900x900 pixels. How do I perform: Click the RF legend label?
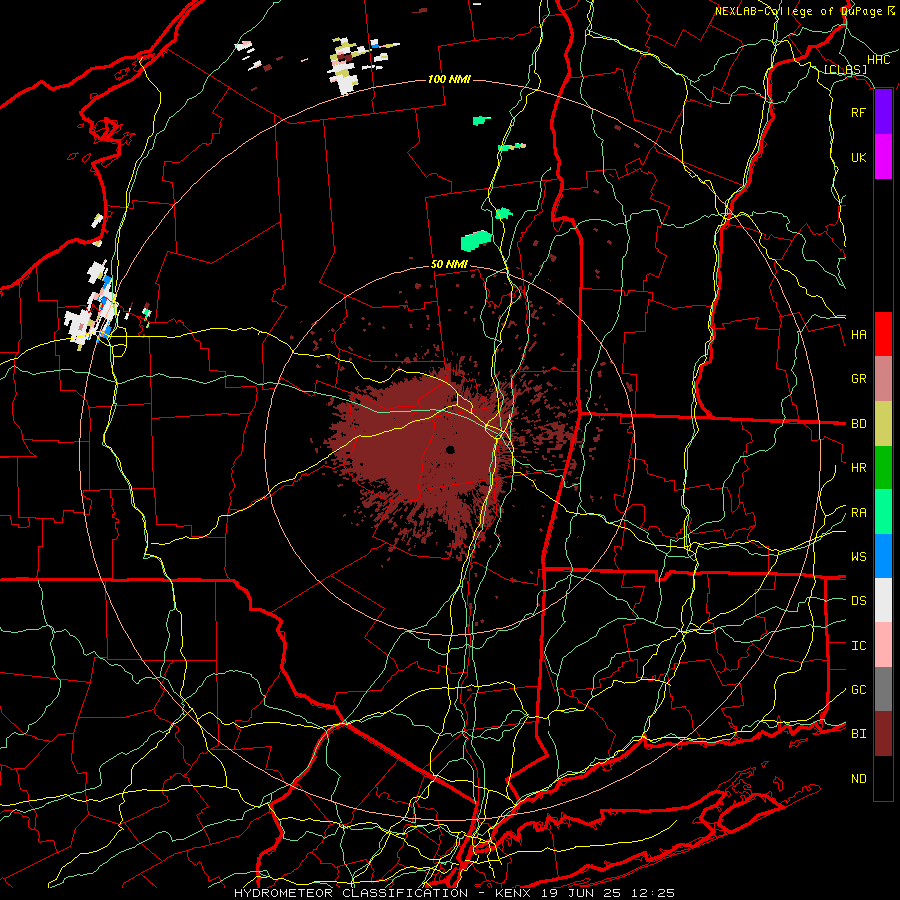click(x=858, y=113)
